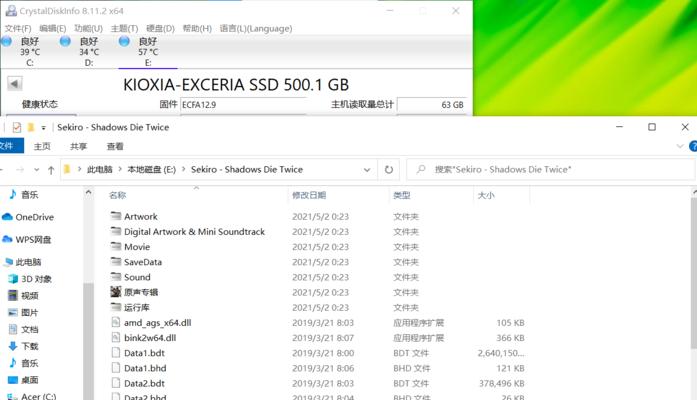
Task: Select Data1.bdt file
Action: point(137,353)
